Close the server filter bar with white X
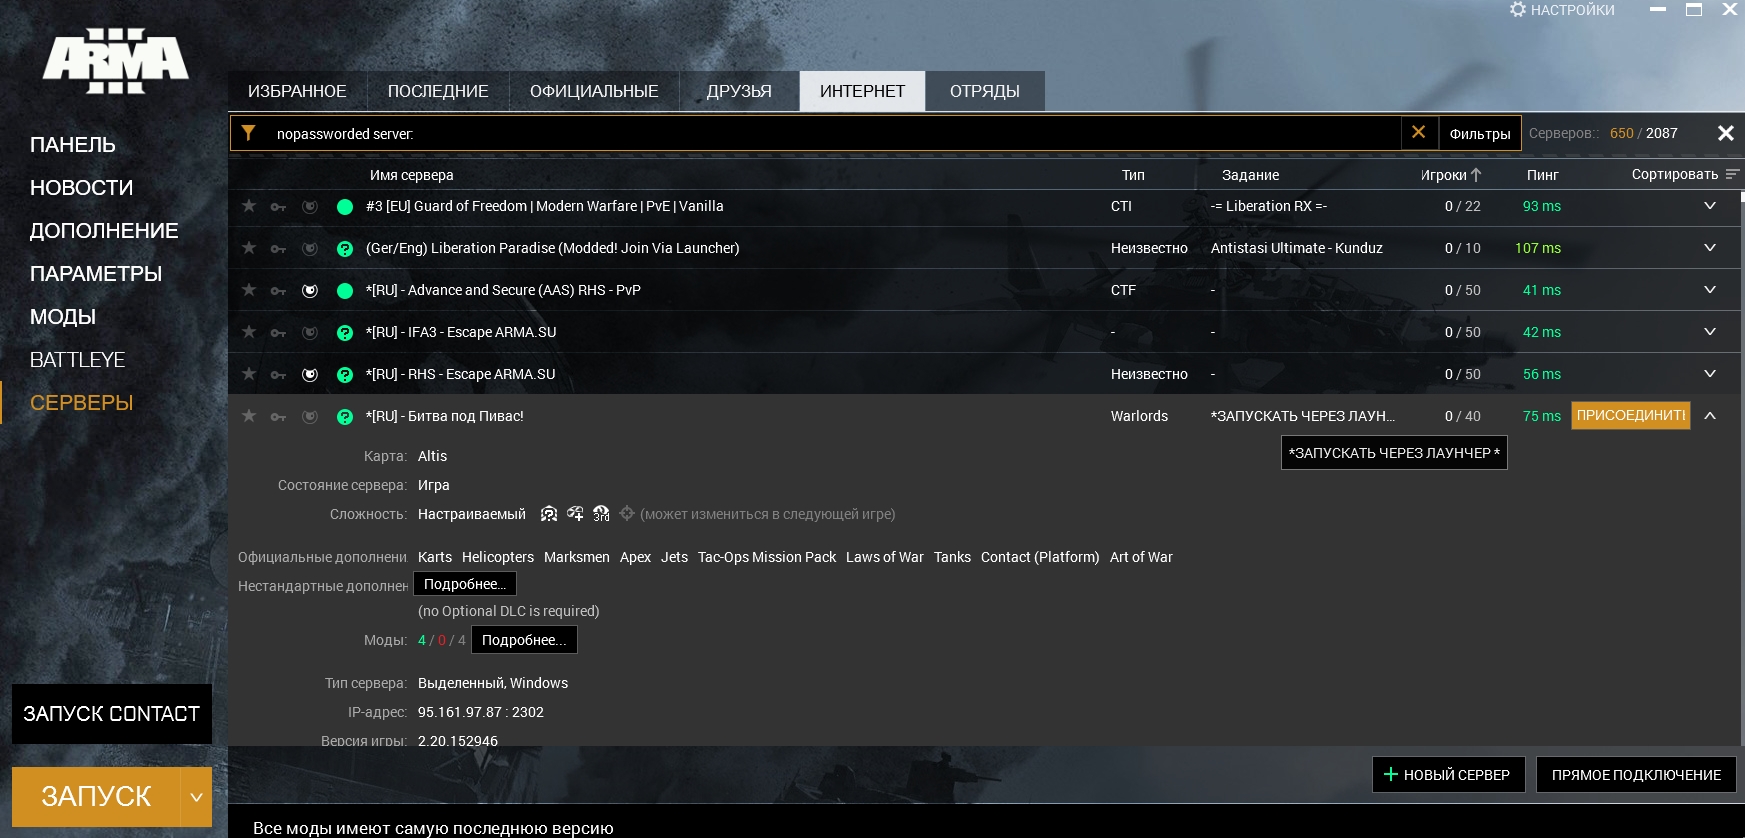Image resolution: width=1745 pixels, height=838 pixels. [x=1726, y=133]
